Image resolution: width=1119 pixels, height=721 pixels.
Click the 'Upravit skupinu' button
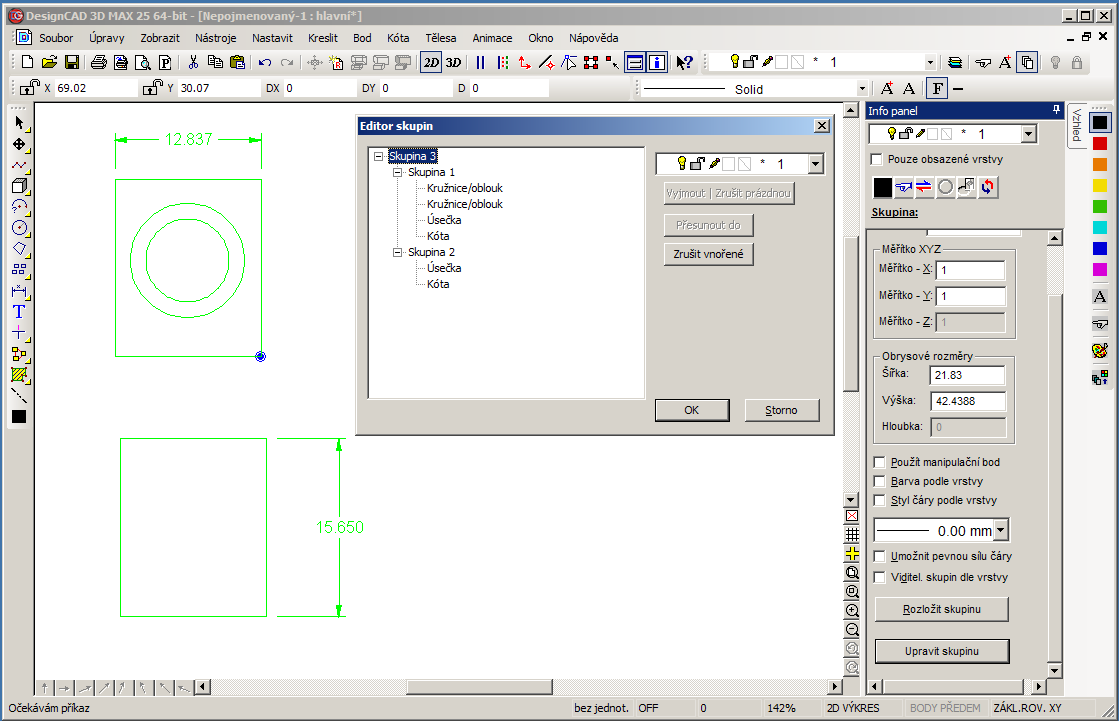point(941,652)
